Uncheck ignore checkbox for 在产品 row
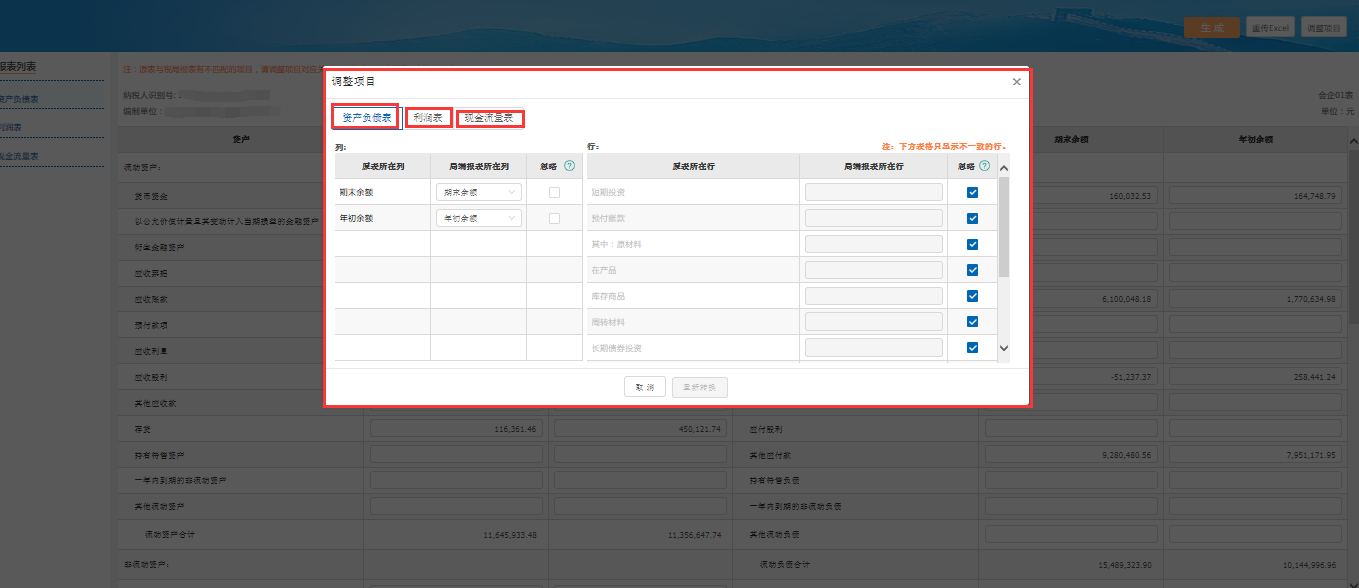This screenshot has height=588, width=1359. click(972, 270)
